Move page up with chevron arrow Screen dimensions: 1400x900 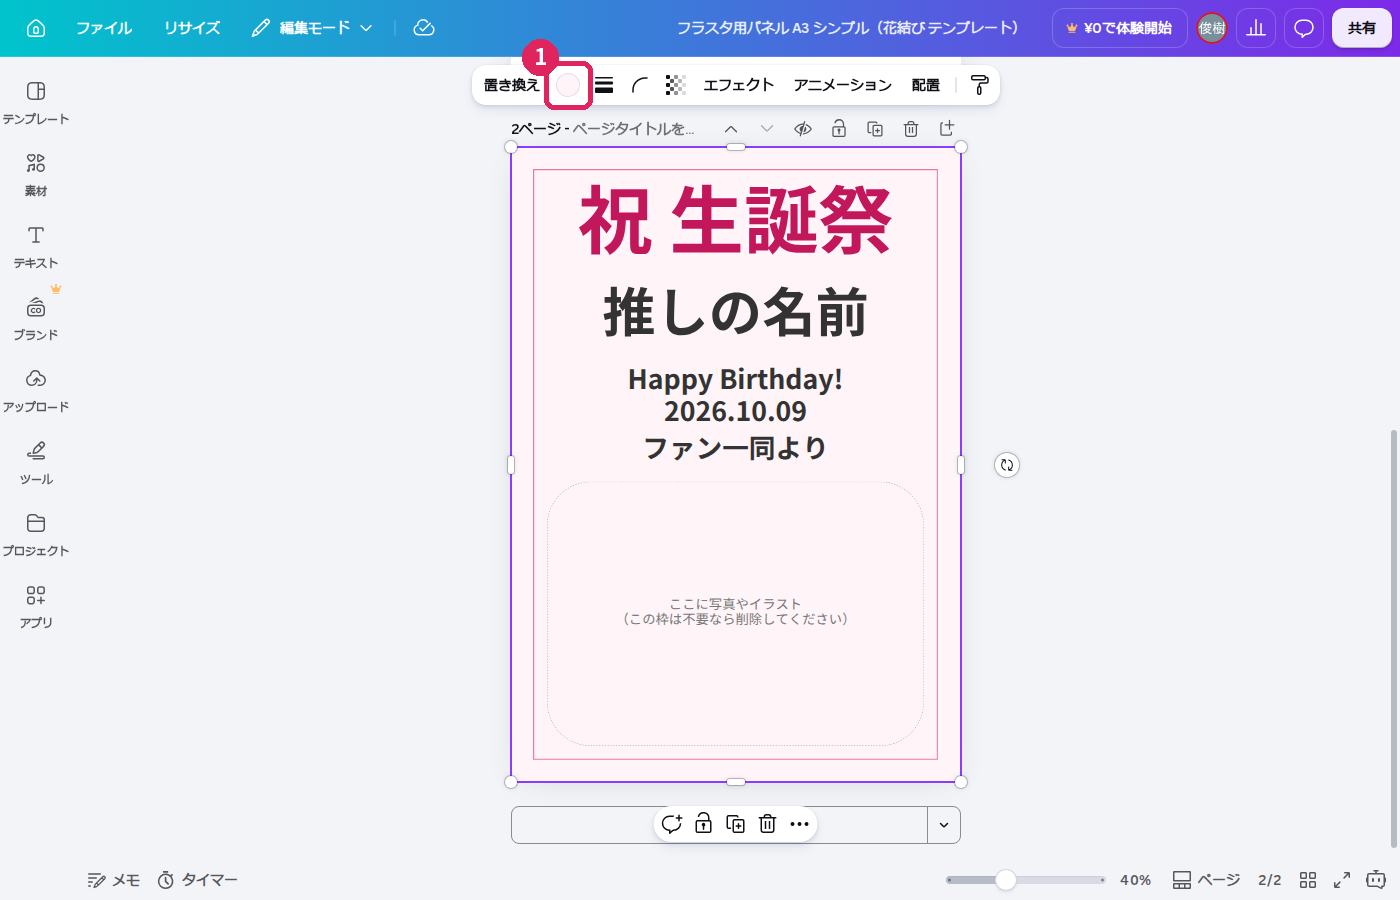click(x=731, y=129)
